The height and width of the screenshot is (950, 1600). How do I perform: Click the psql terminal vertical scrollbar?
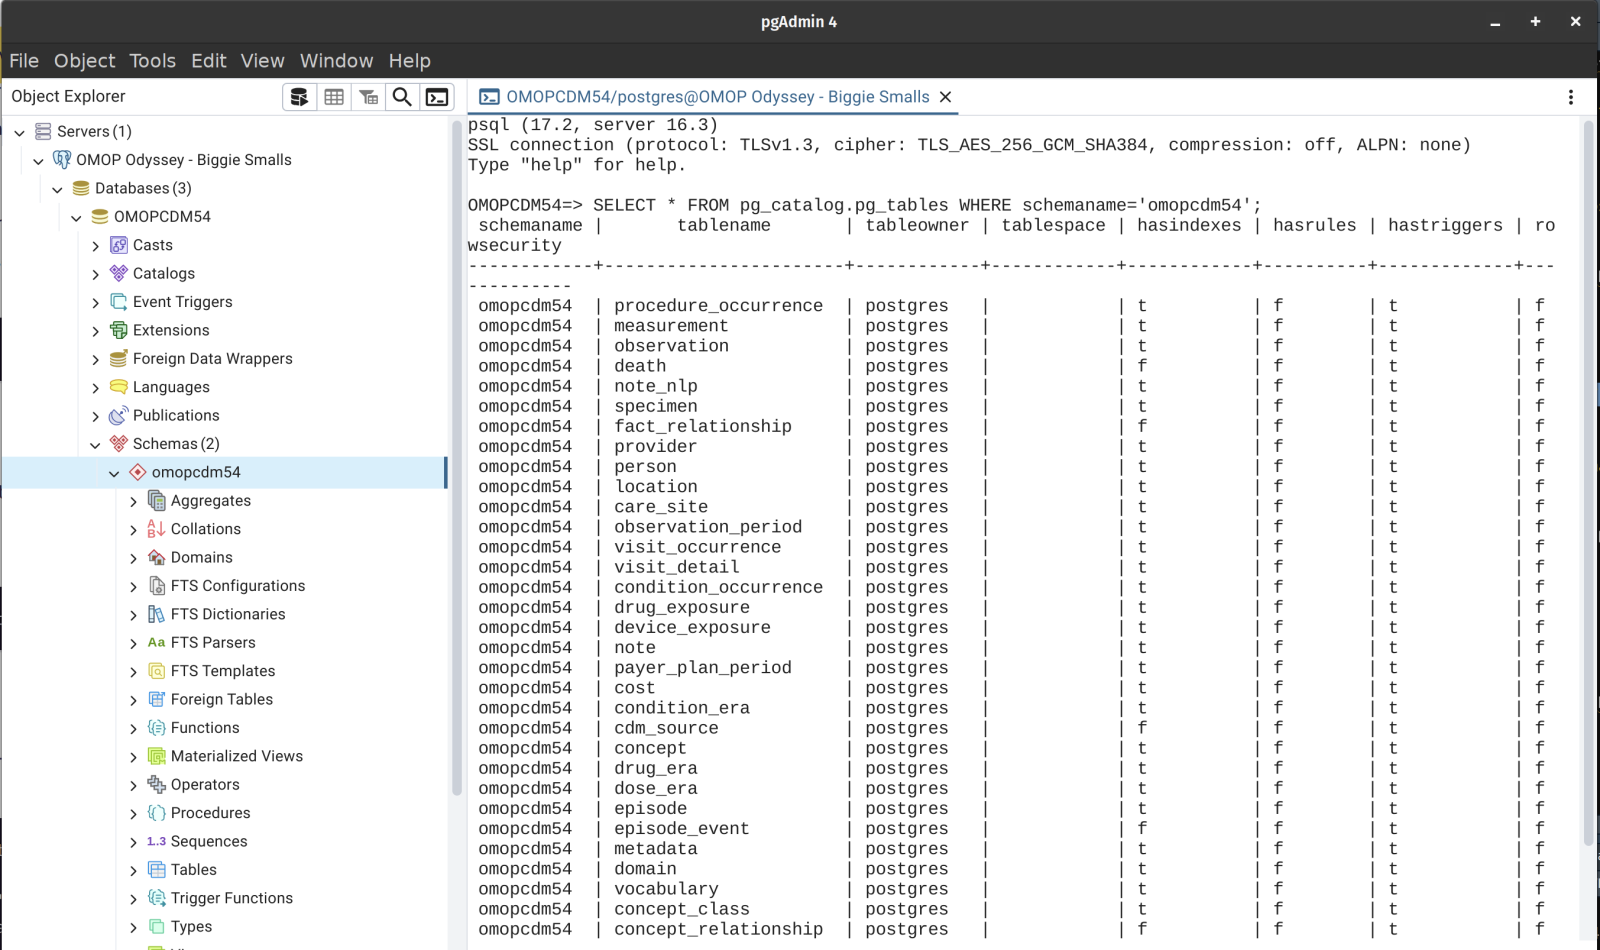[x=1588, y=480]
